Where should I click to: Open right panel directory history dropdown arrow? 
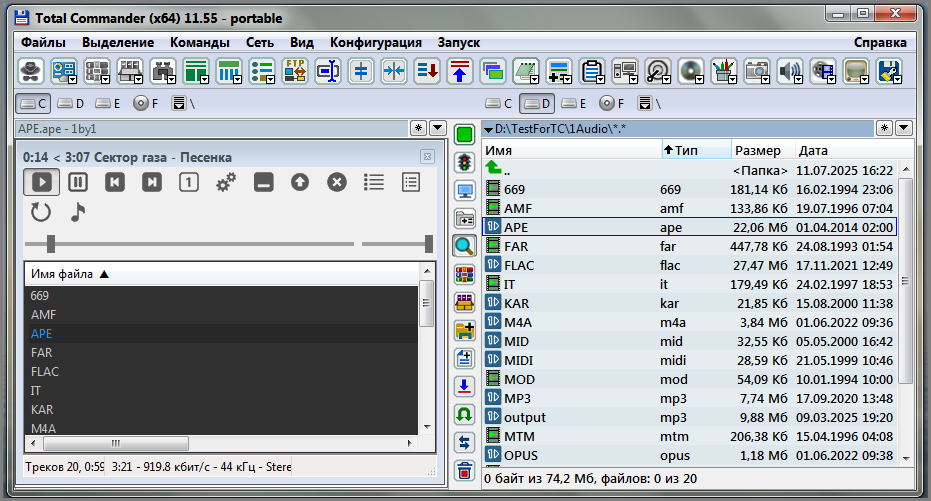pyautogui.click(x=904, y=128)
